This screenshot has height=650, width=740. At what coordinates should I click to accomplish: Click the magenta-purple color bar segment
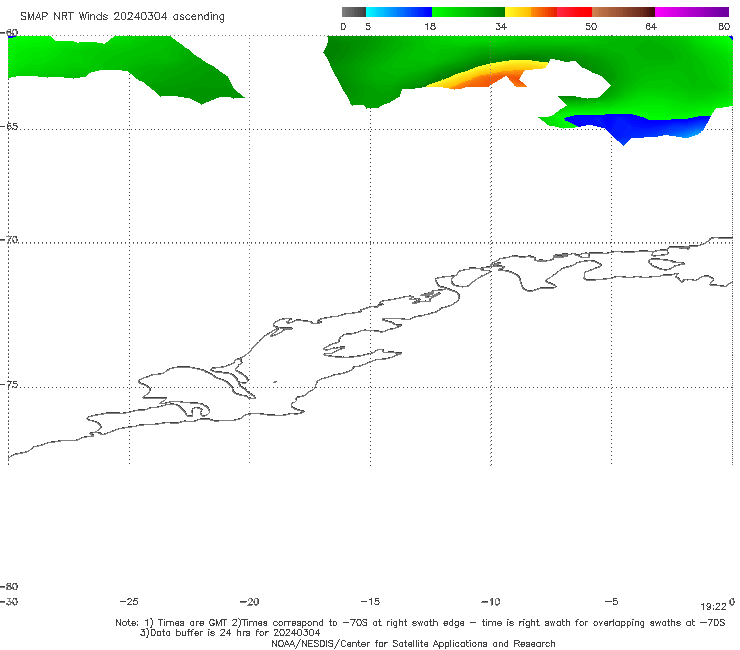point(692,12)
